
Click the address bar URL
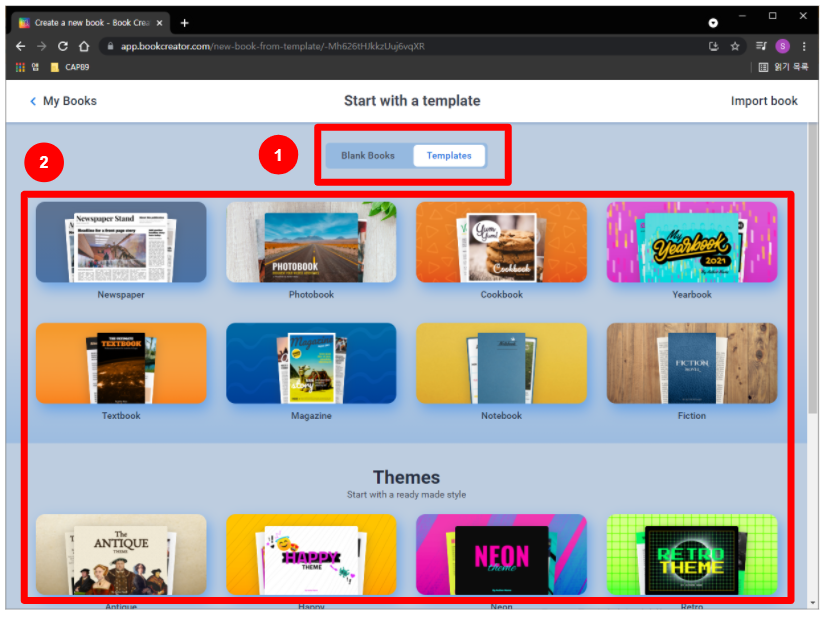[x=273, y=46]
